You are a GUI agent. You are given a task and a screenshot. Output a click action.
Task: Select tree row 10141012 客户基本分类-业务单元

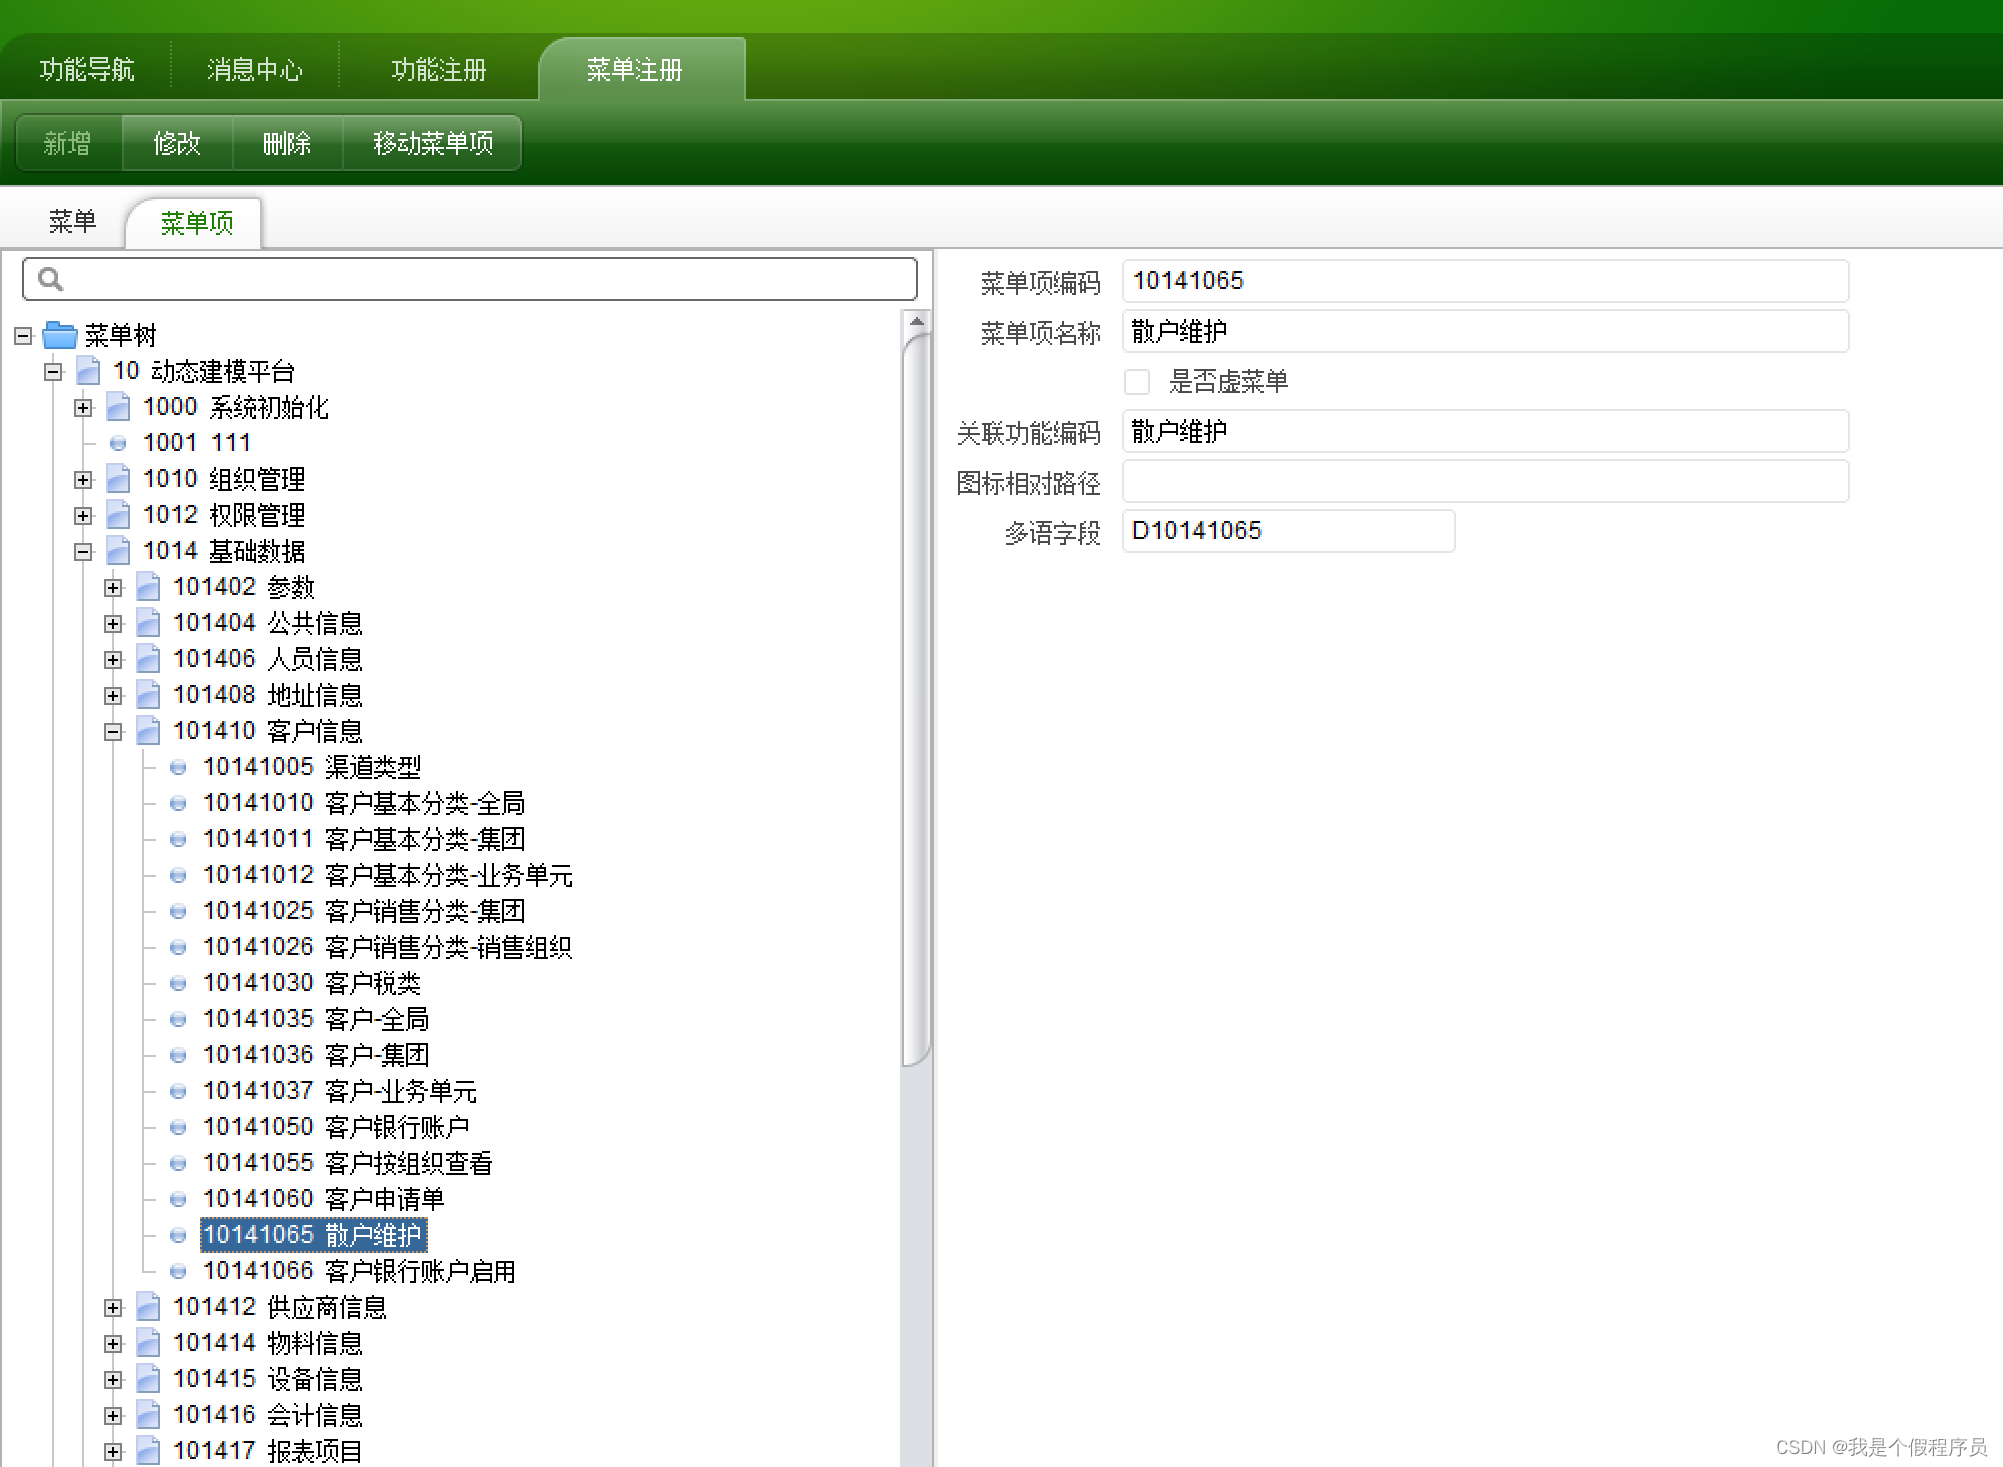(x=388, y=875)
